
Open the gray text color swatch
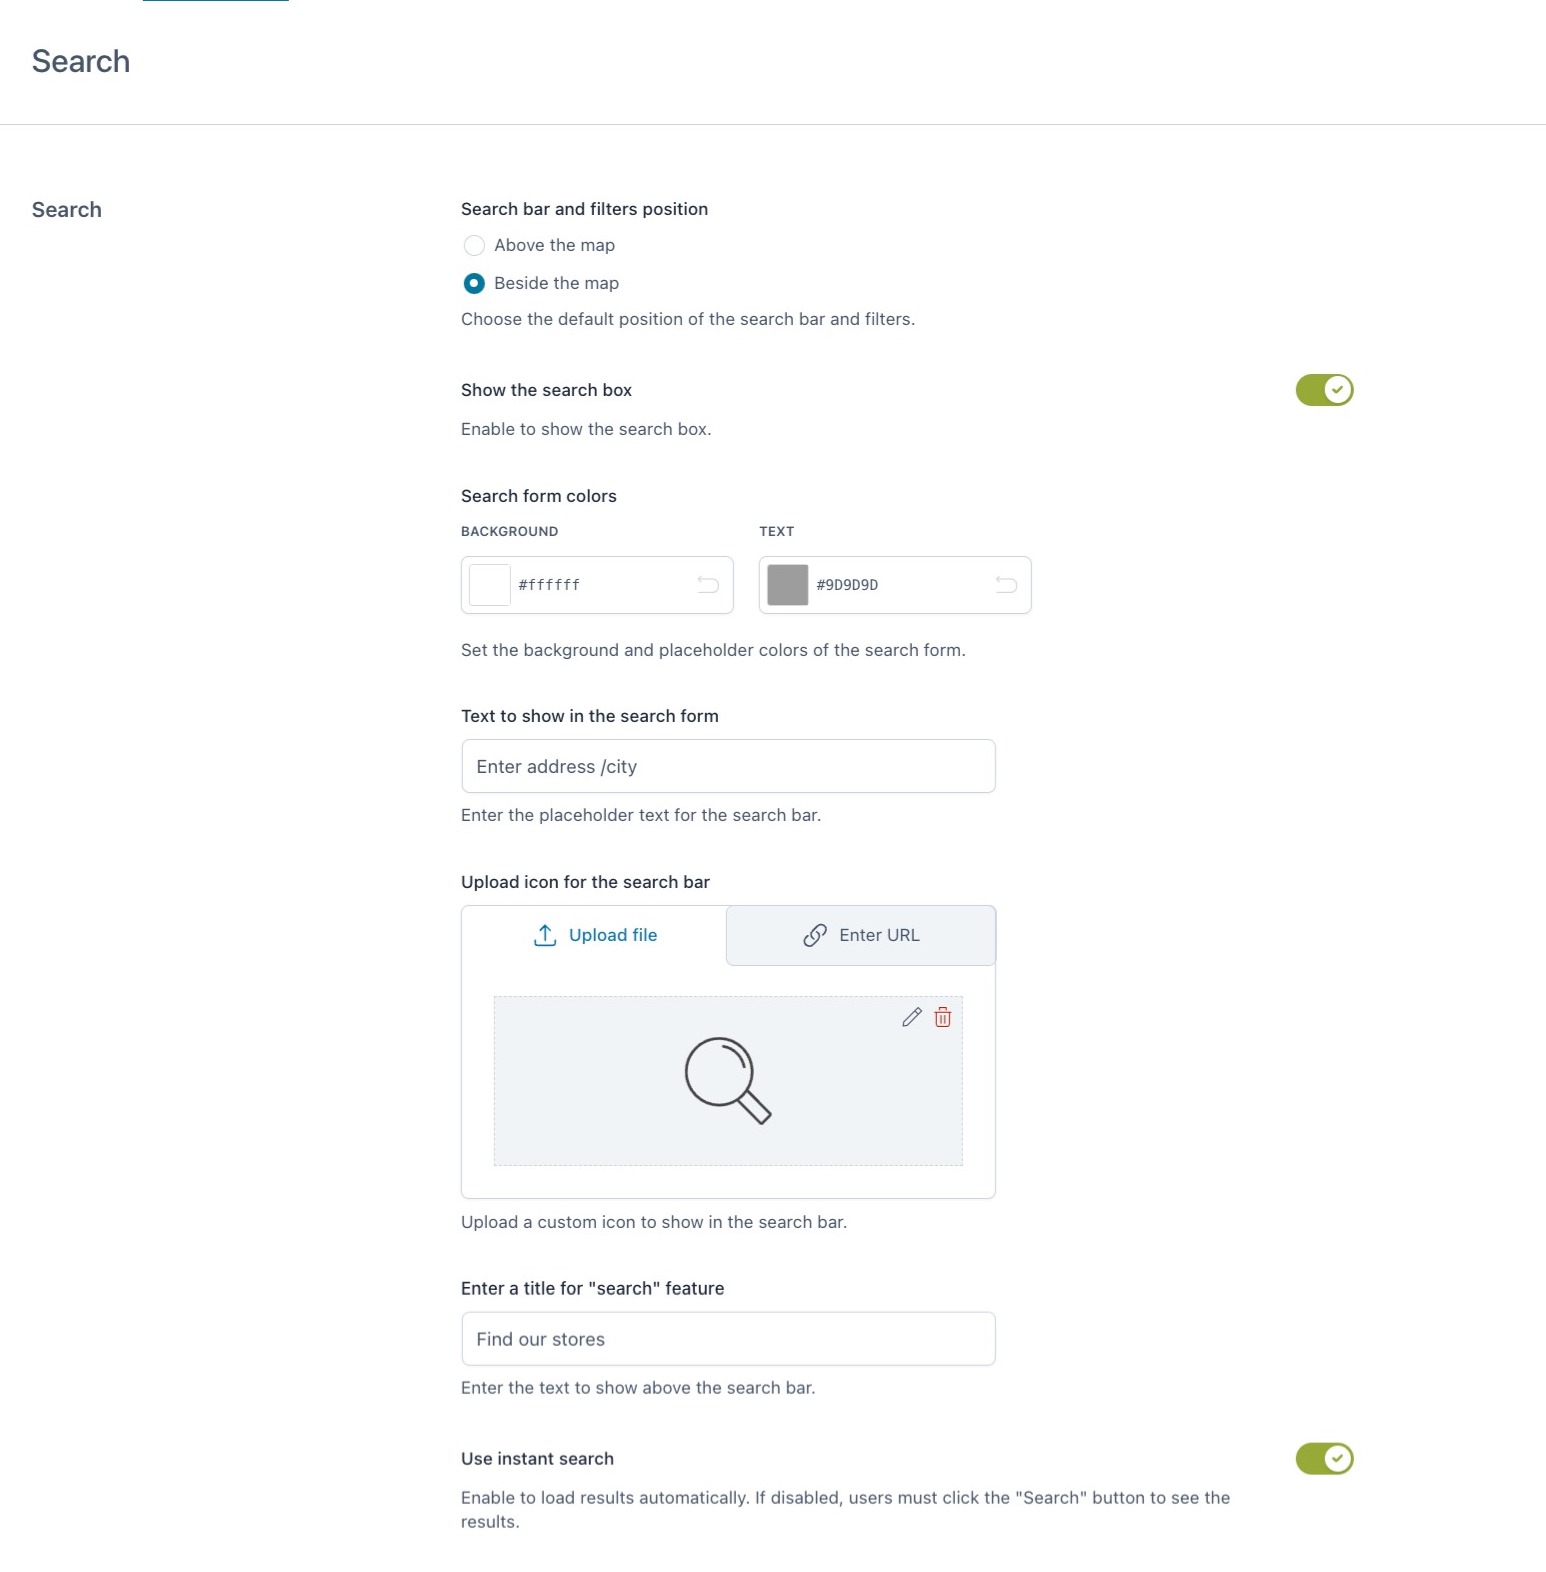(x=788, y=585)
